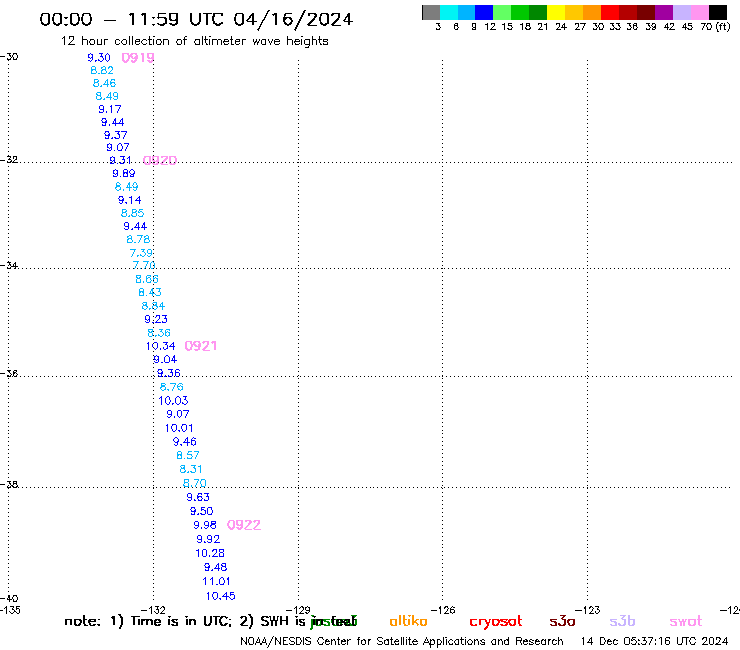Click the 9.63 wave height value
The width and height of the screenshot is (740, 650).
click(198, 497)
